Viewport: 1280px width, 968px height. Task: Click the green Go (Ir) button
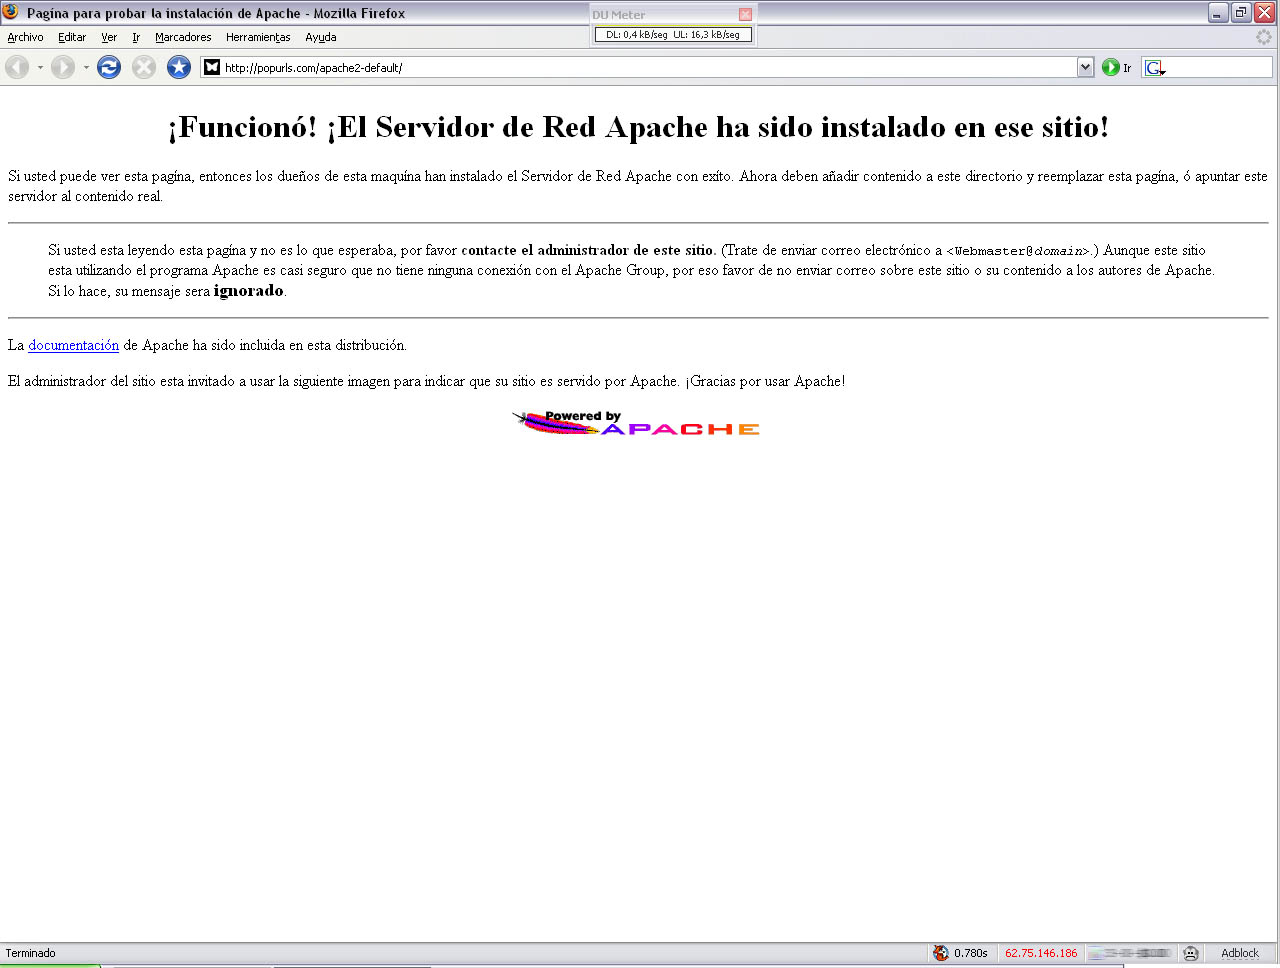[x=1116, y=67]
